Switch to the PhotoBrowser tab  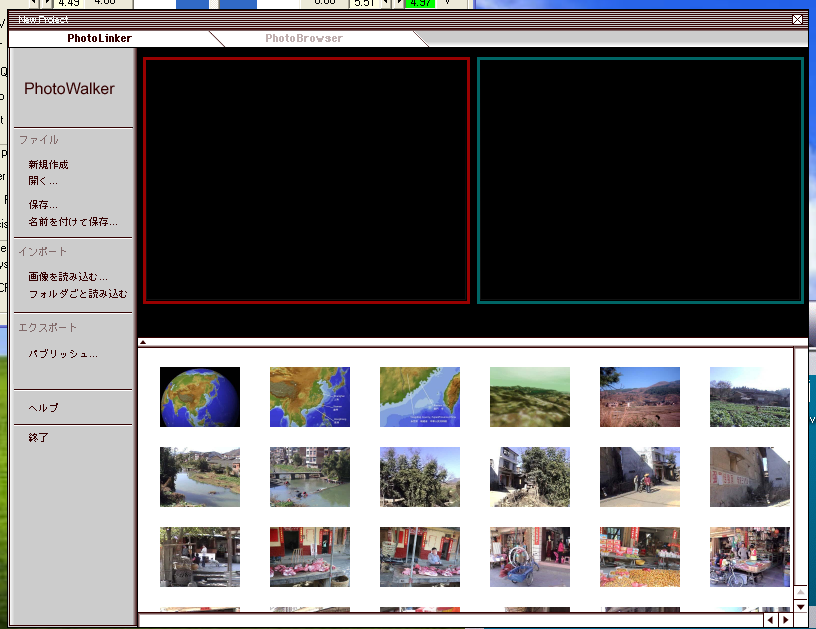(x=304, y=38)
